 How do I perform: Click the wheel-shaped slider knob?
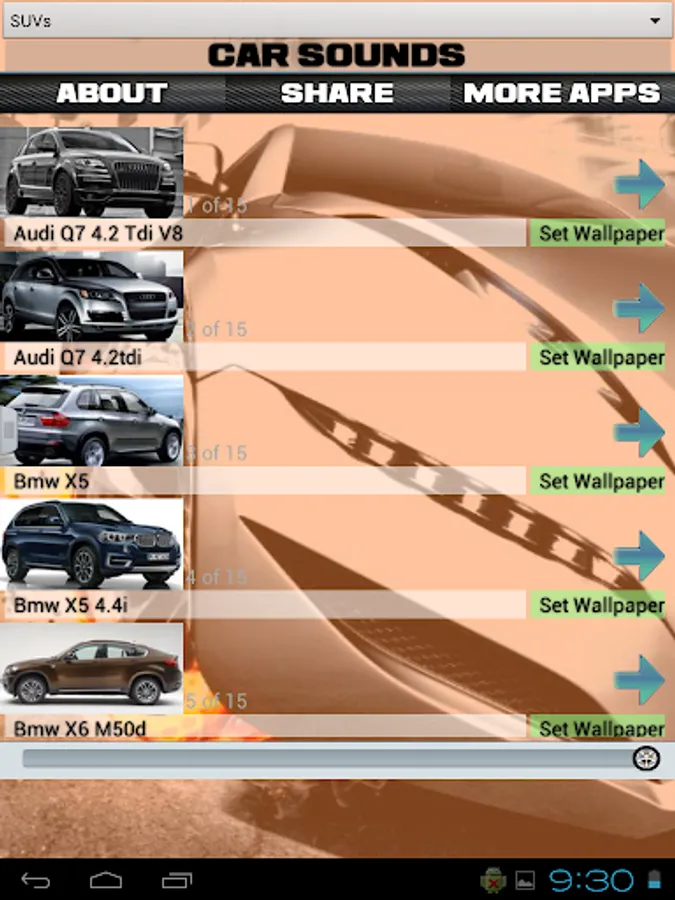(646, 759)
